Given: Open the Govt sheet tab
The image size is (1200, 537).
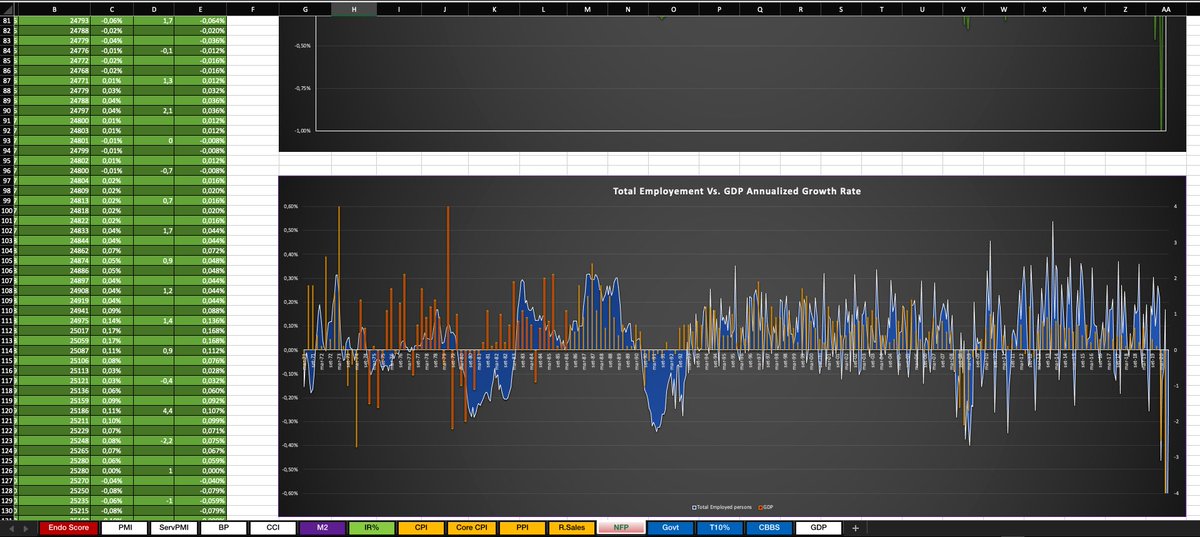Looking at the screenshot, I should click(x=672, y=527).
